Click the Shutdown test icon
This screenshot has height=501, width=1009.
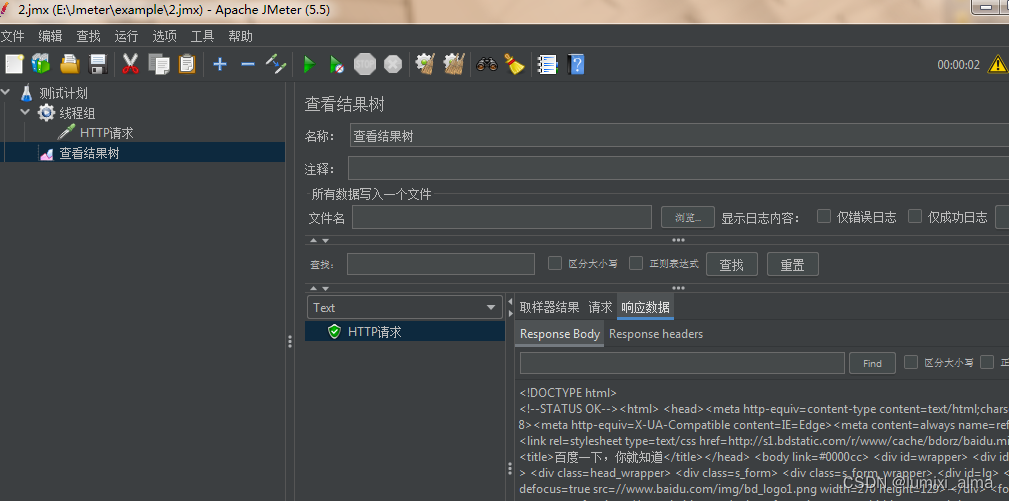(x=393, y=64)
